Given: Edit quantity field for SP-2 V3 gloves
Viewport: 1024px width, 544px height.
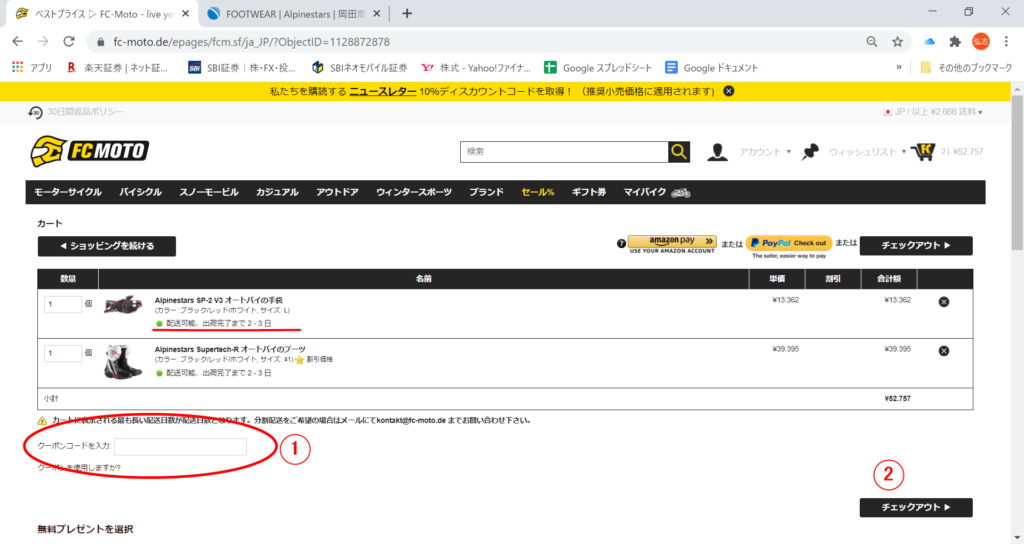Looking at the screenshot, I should [63, 304].
